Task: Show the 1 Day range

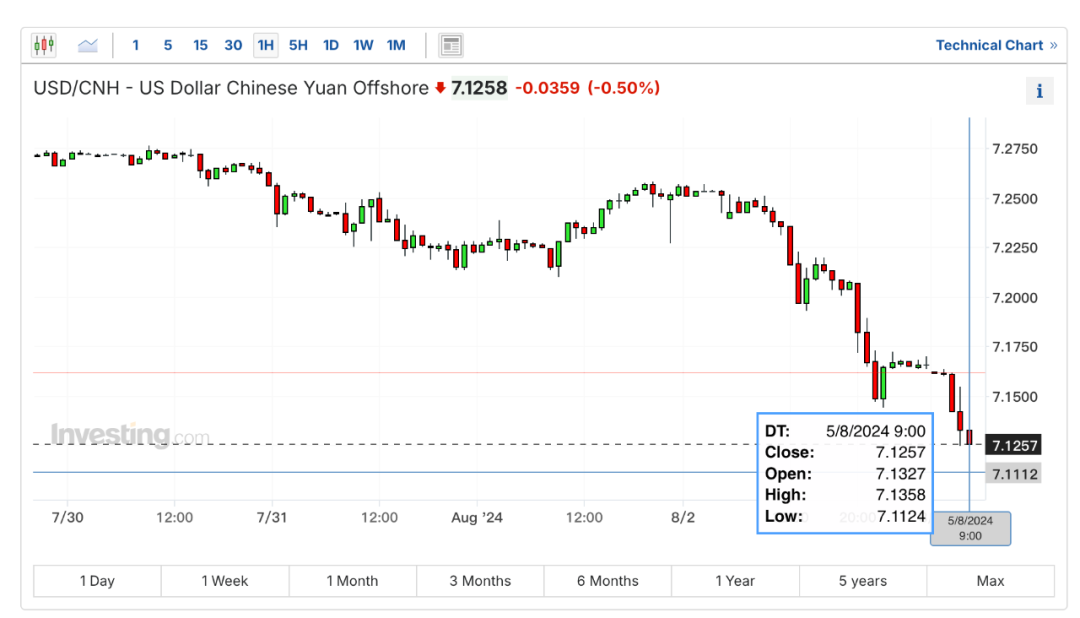Action: click(x=97, y=581)
